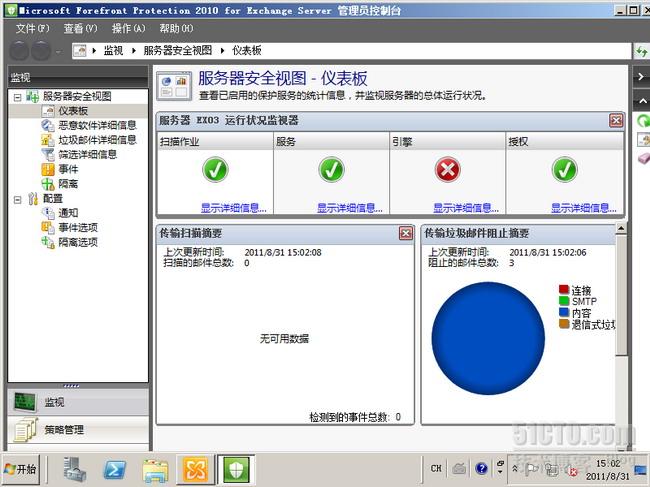Collapse the right pane section chevron
Image resolution: width=650 pixels, height=487 pixels.
pos(643,101)
